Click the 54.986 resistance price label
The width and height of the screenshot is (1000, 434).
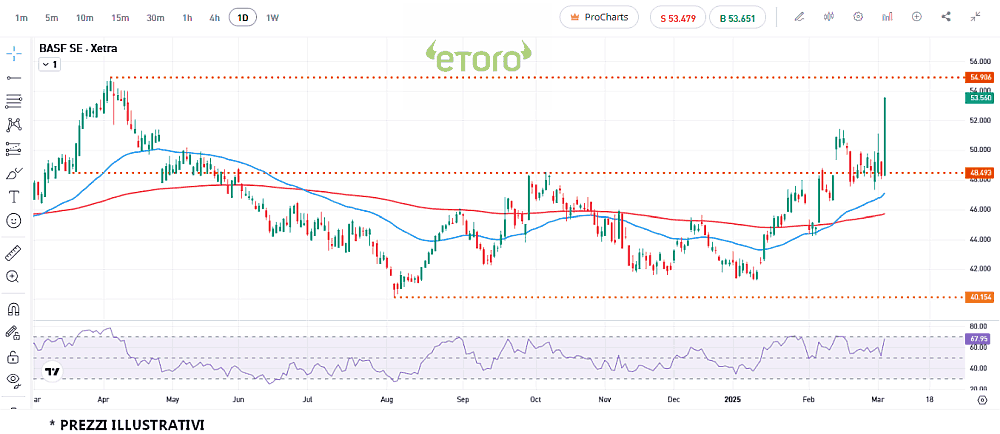(x=980, y=77)
